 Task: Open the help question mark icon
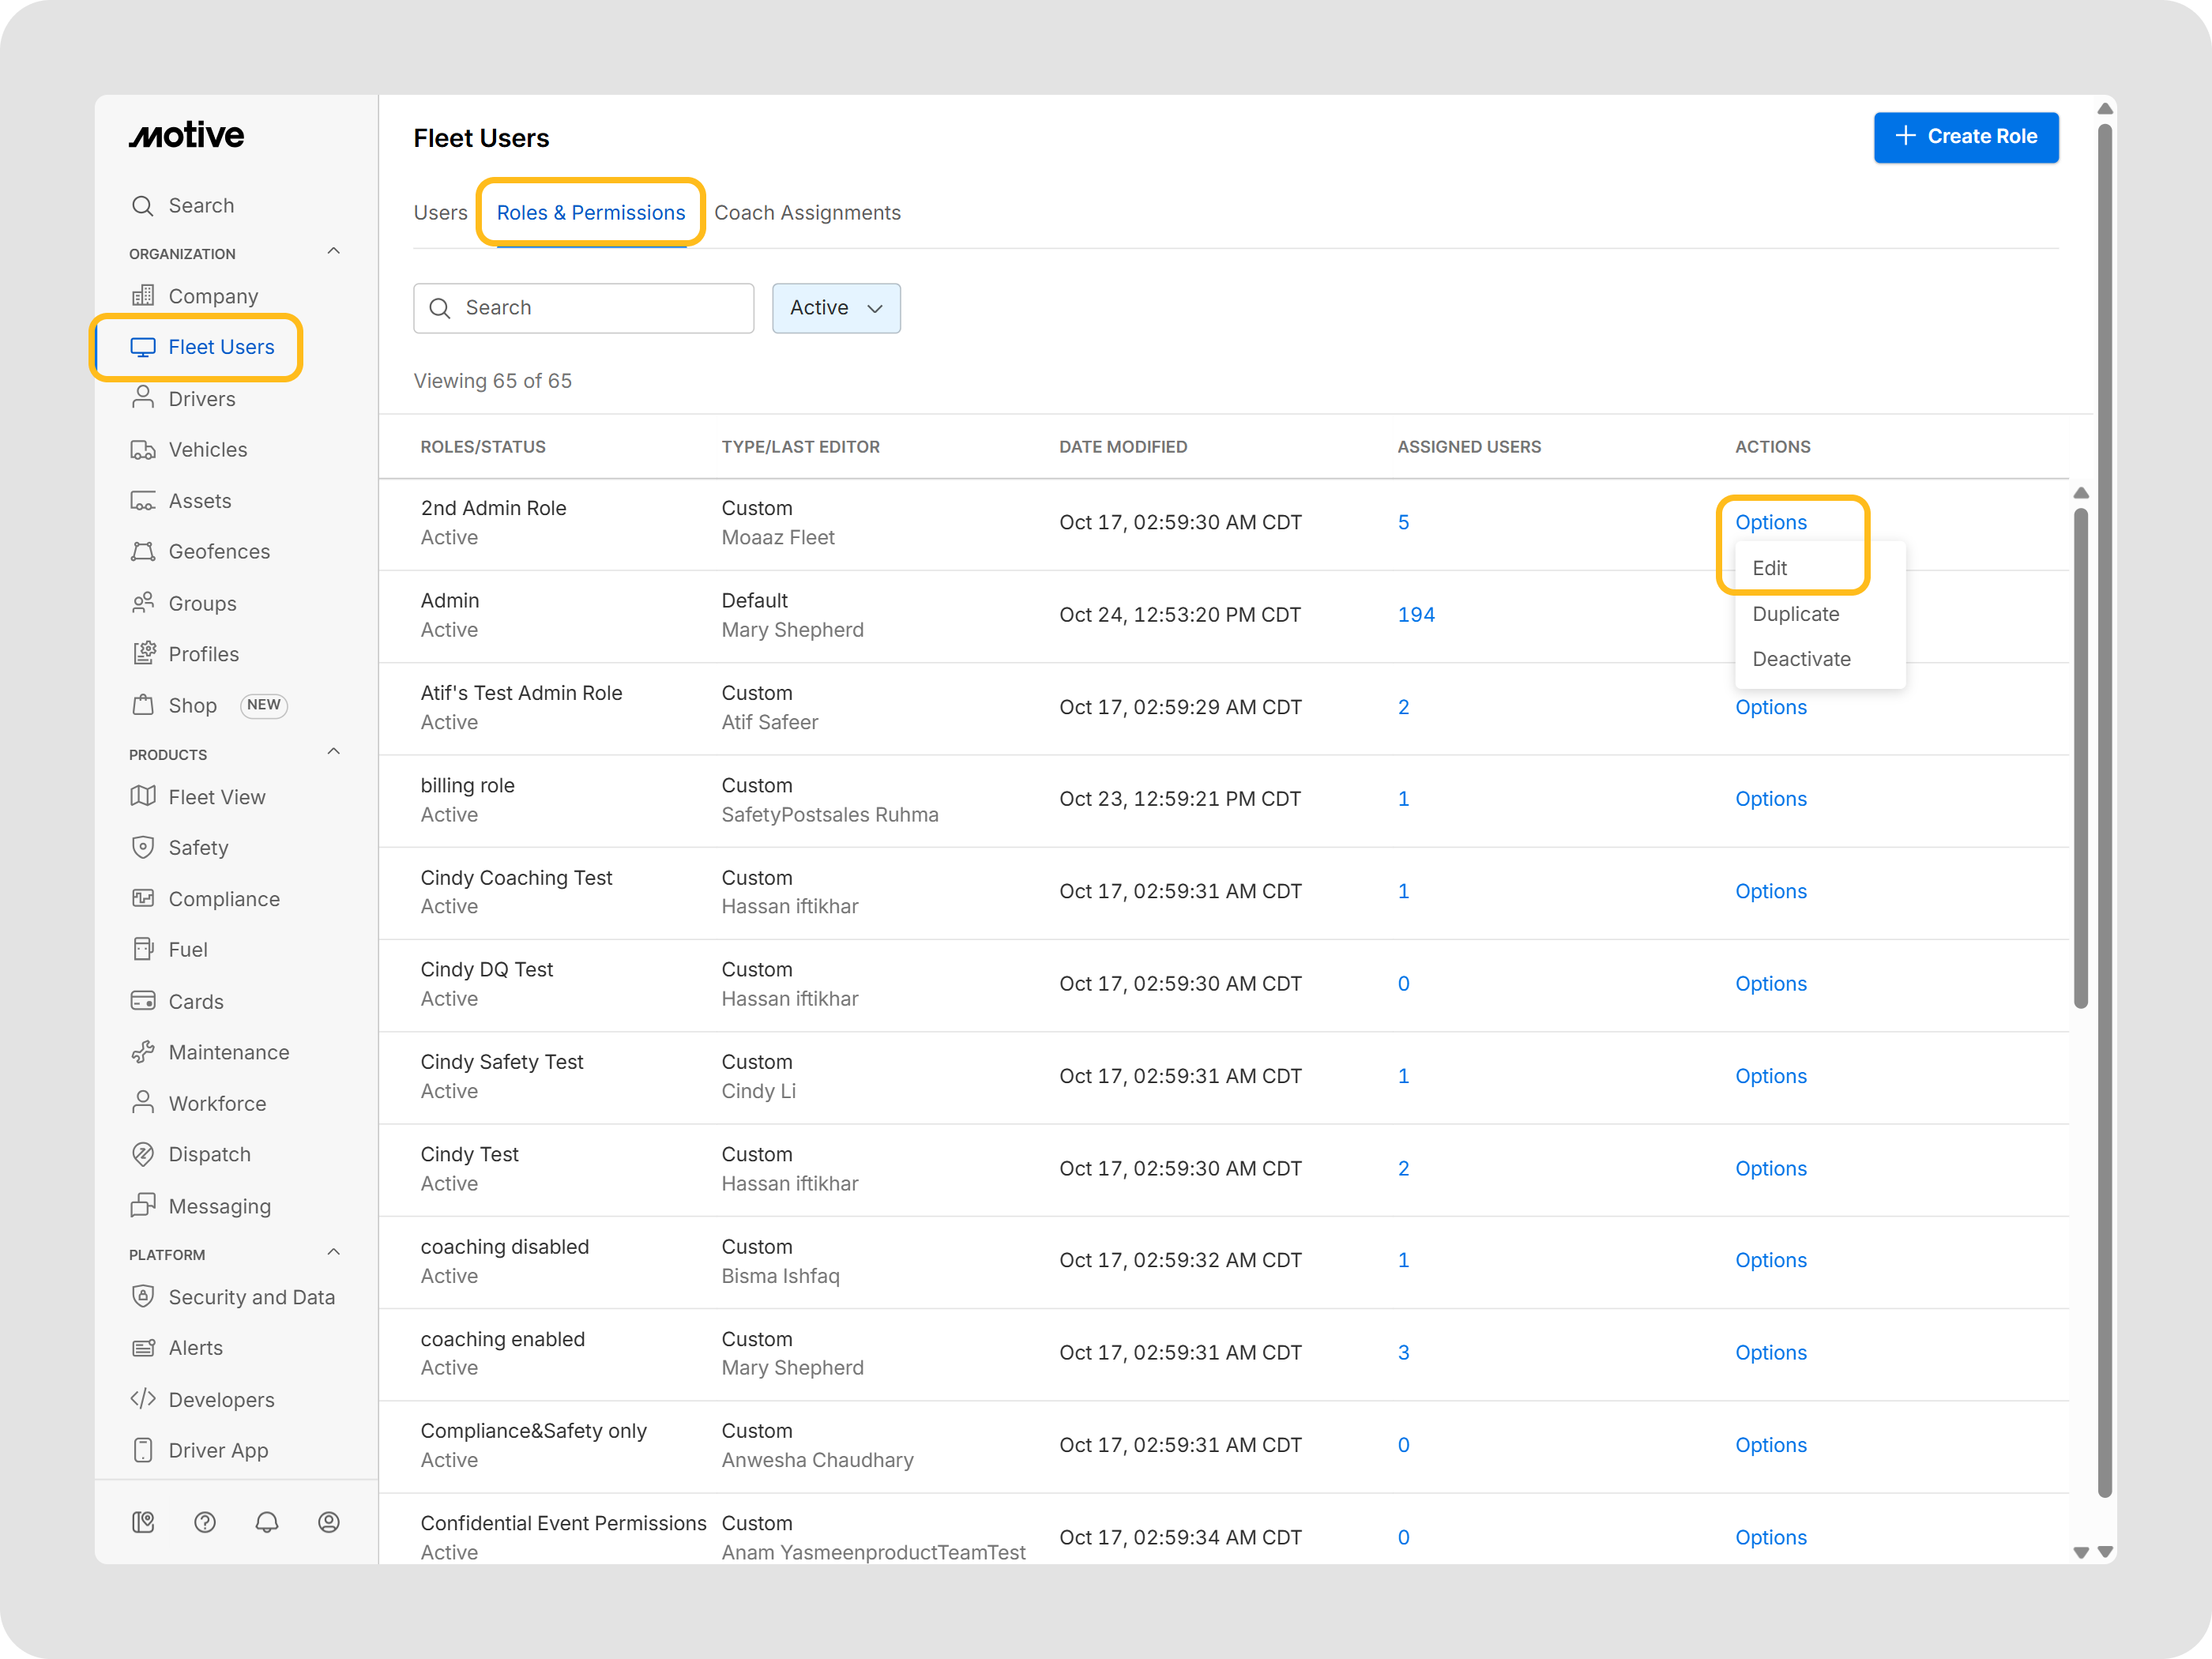(205, 1521)
